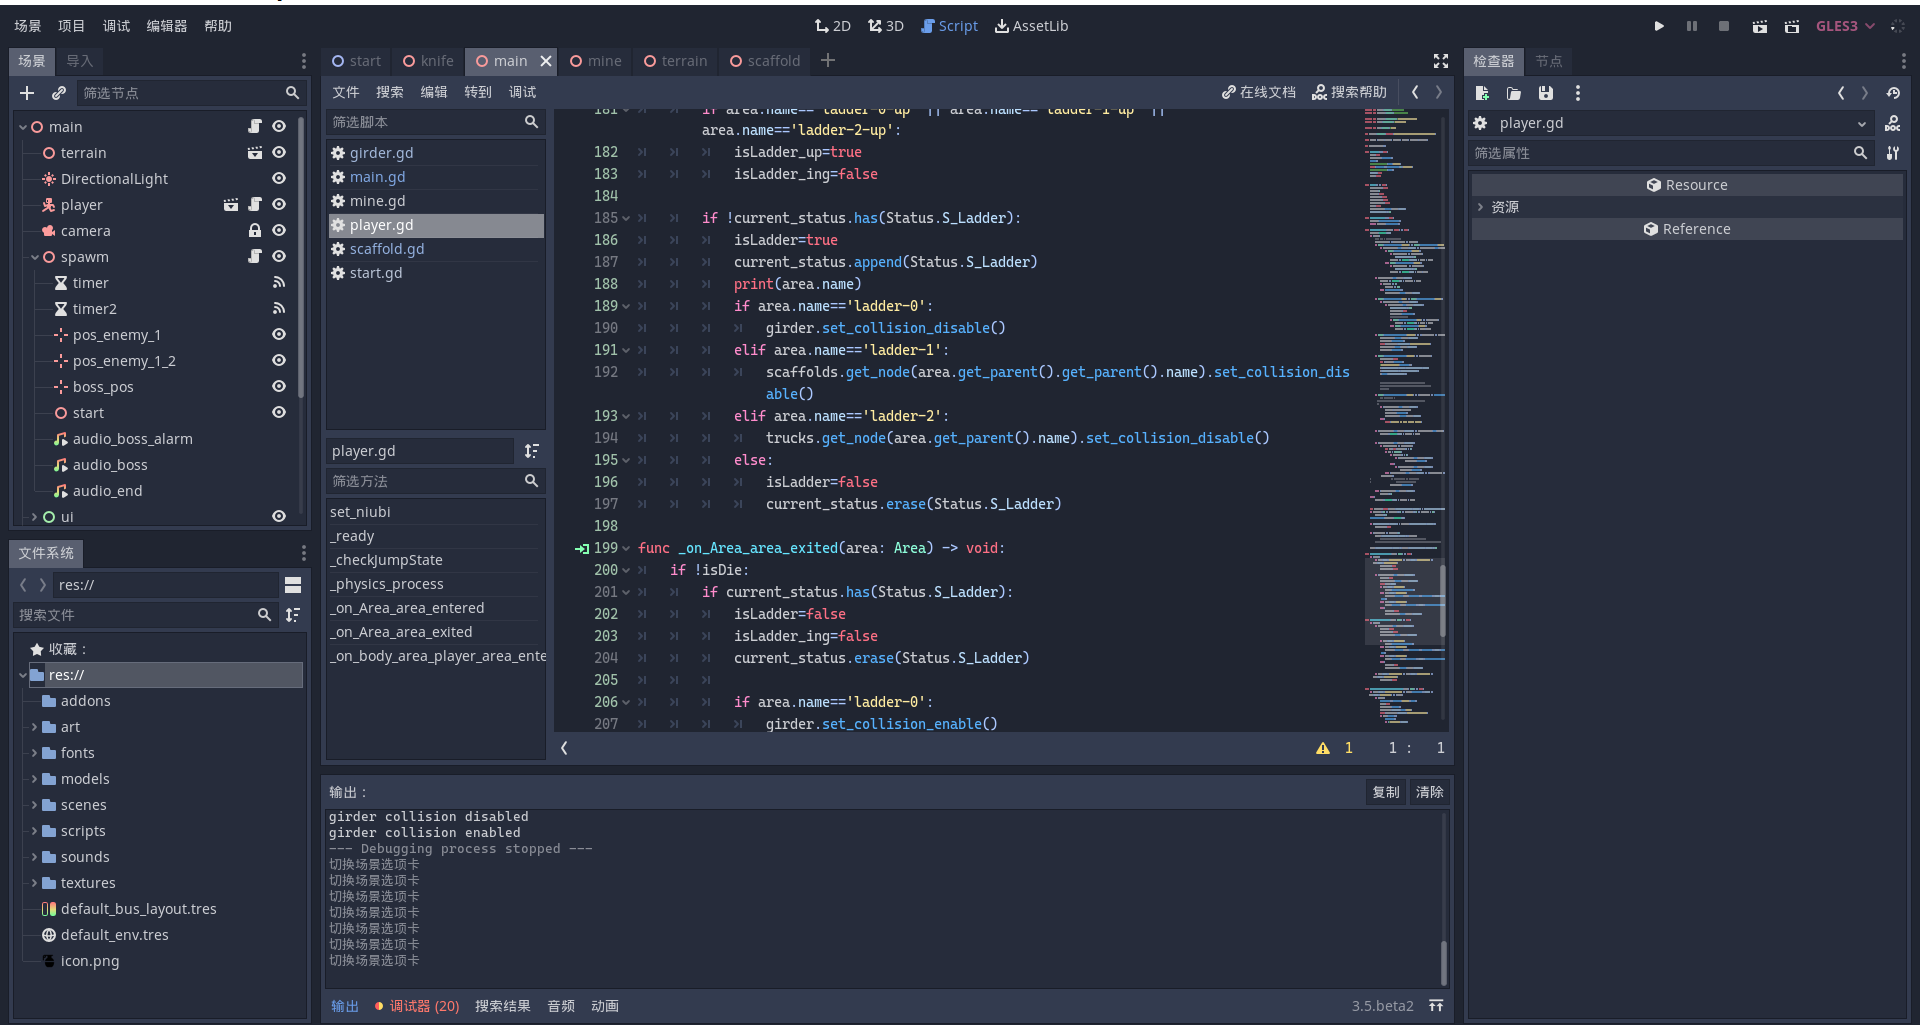1920x1025 pixels.
Task: Hide the pos_enemy_1 node
Action: (279, 335)
